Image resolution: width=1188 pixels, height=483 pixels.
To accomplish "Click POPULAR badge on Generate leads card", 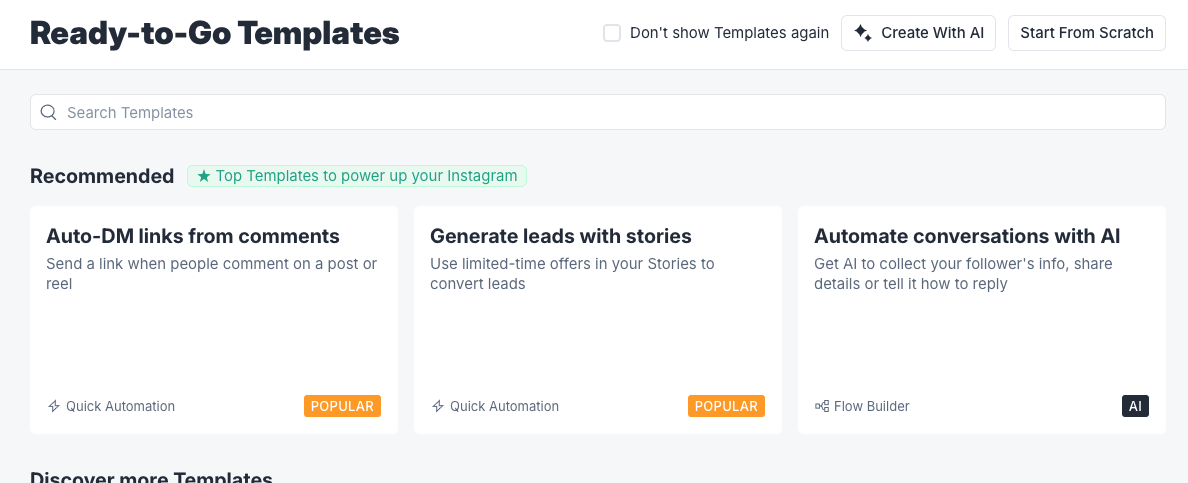I will (726, 406).
